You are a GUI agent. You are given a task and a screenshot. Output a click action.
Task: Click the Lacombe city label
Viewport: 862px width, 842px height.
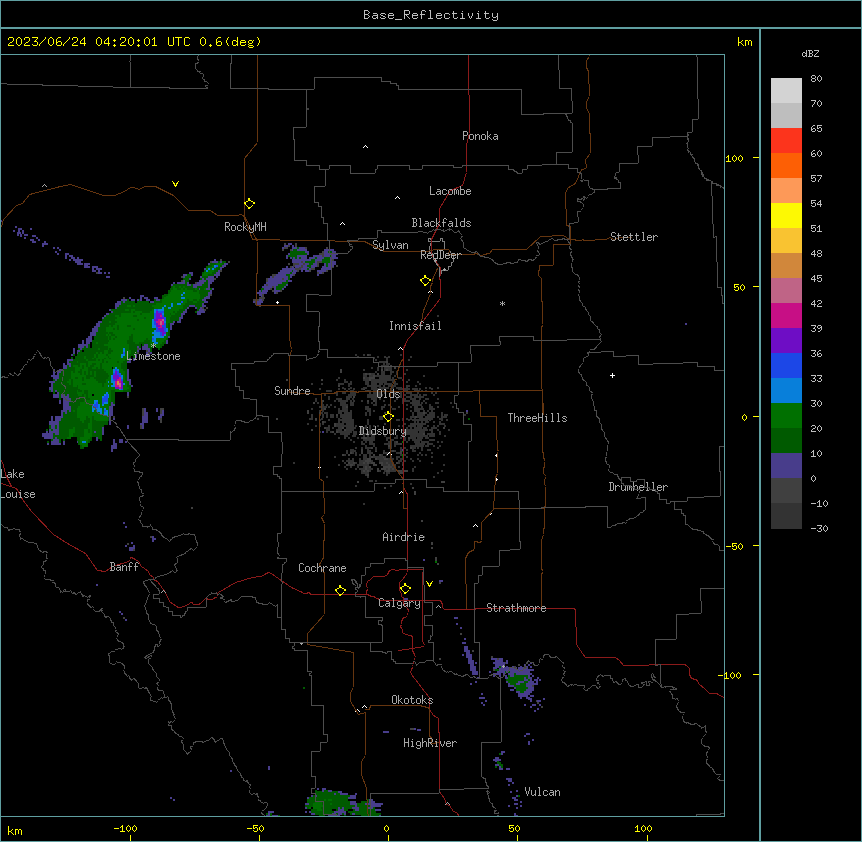coord(450,191)
